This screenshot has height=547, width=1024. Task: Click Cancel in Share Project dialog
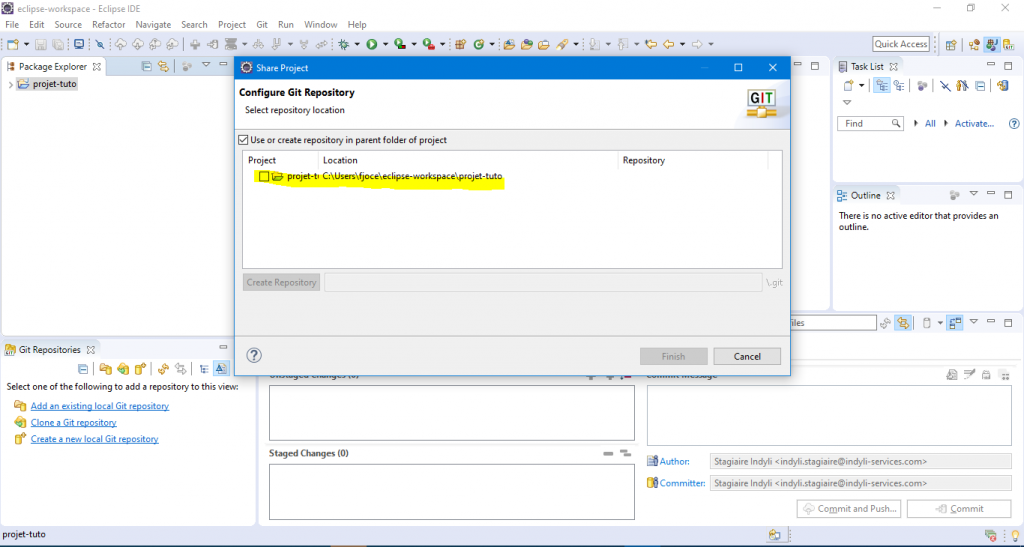(747, 356)
